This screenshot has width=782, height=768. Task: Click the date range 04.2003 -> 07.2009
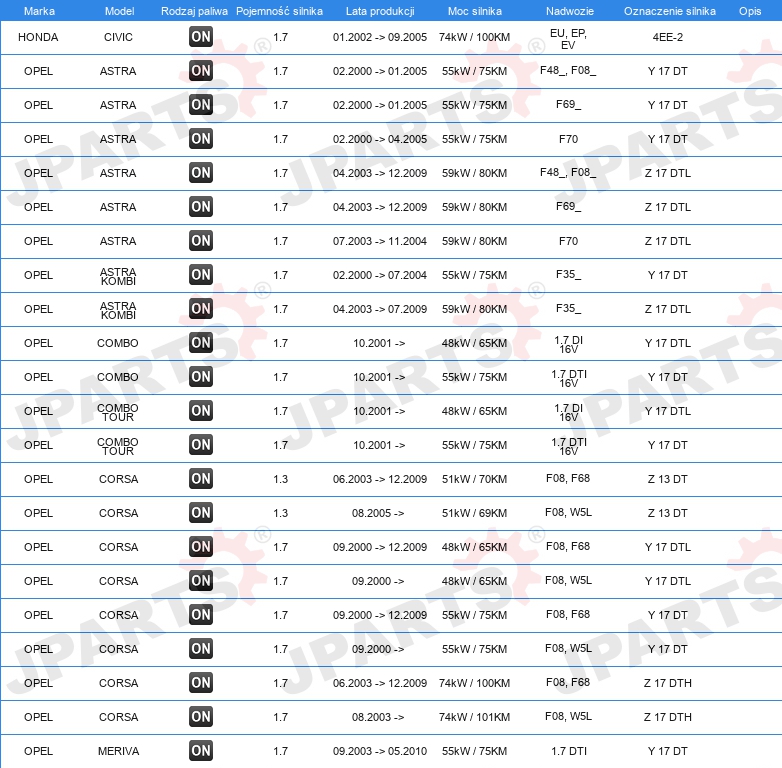click(x=380, y=309)
